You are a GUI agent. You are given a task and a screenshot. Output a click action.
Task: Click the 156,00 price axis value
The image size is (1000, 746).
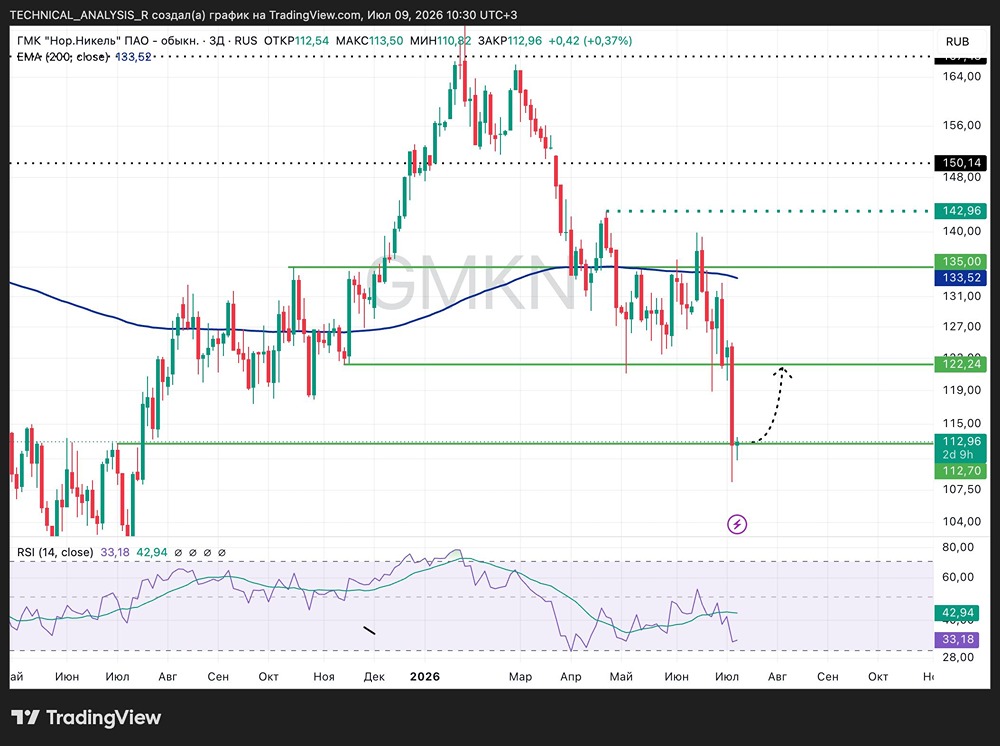pos(962,126)
